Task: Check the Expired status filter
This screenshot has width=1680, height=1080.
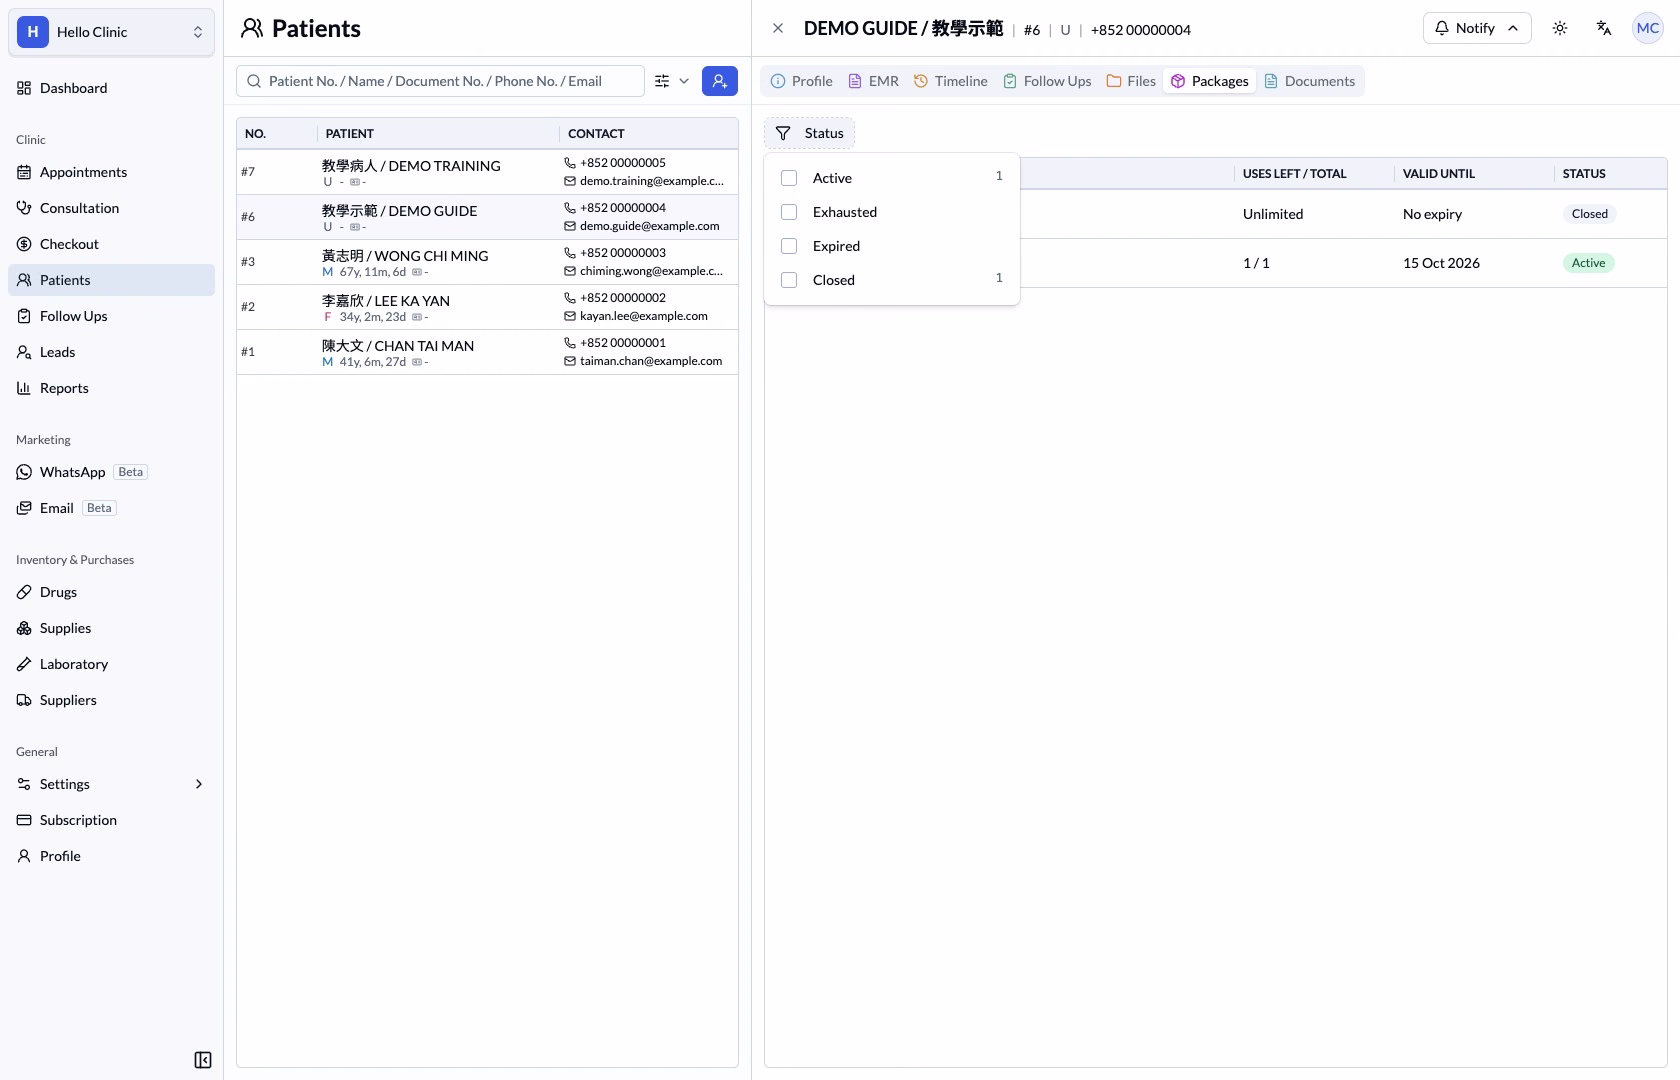Action: pos(789,246)
